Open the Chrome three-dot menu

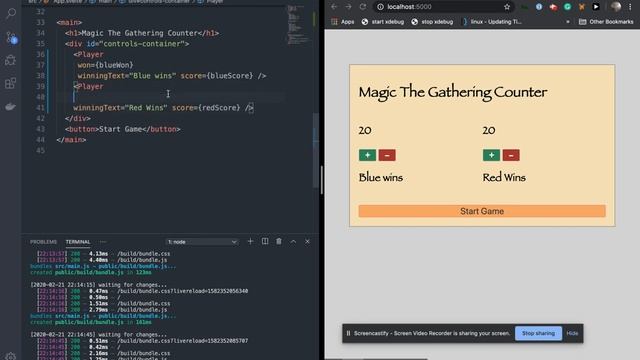[631, 7]
